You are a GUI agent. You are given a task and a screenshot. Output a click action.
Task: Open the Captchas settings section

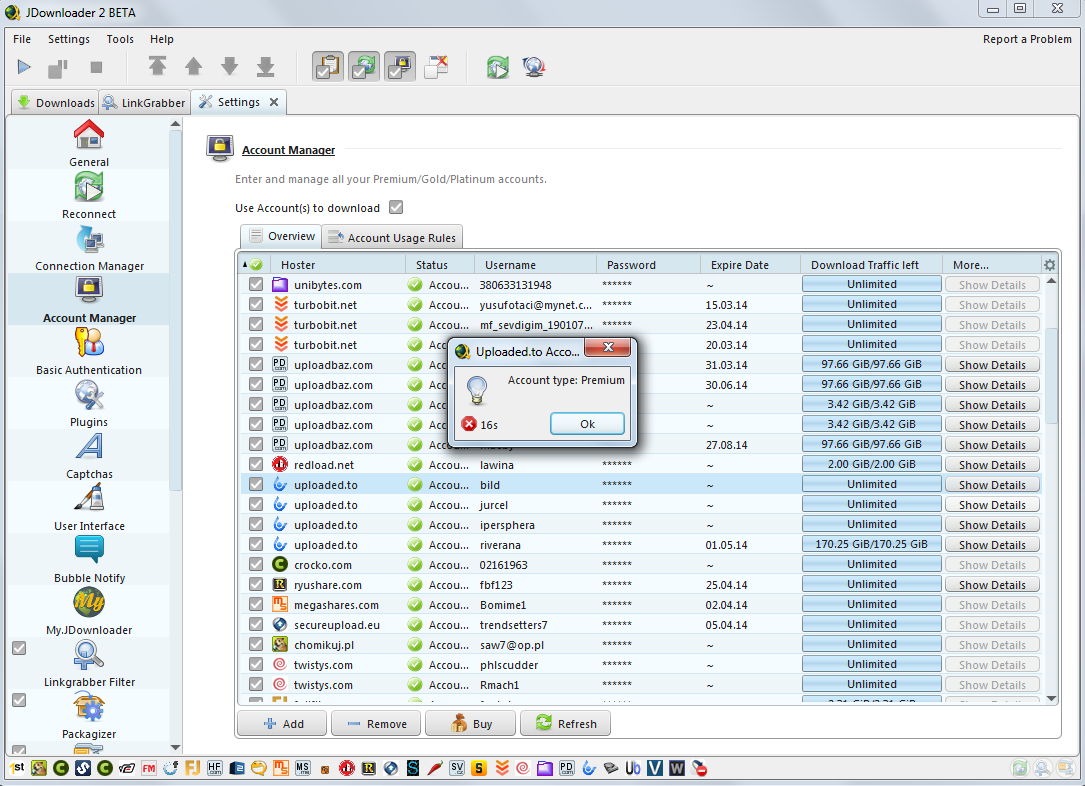pyautogui.click(x=89, y=455)
